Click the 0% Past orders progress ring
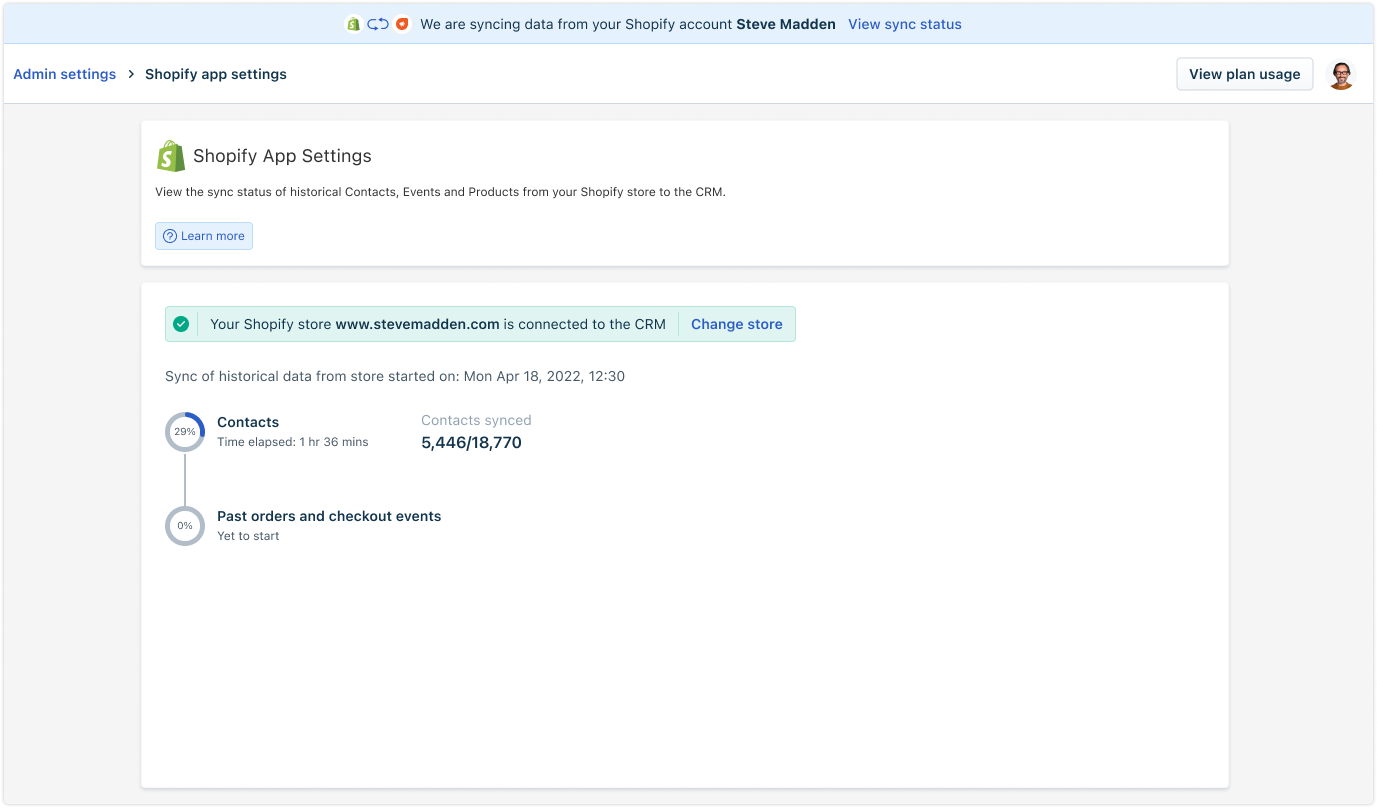 (185, 526)
